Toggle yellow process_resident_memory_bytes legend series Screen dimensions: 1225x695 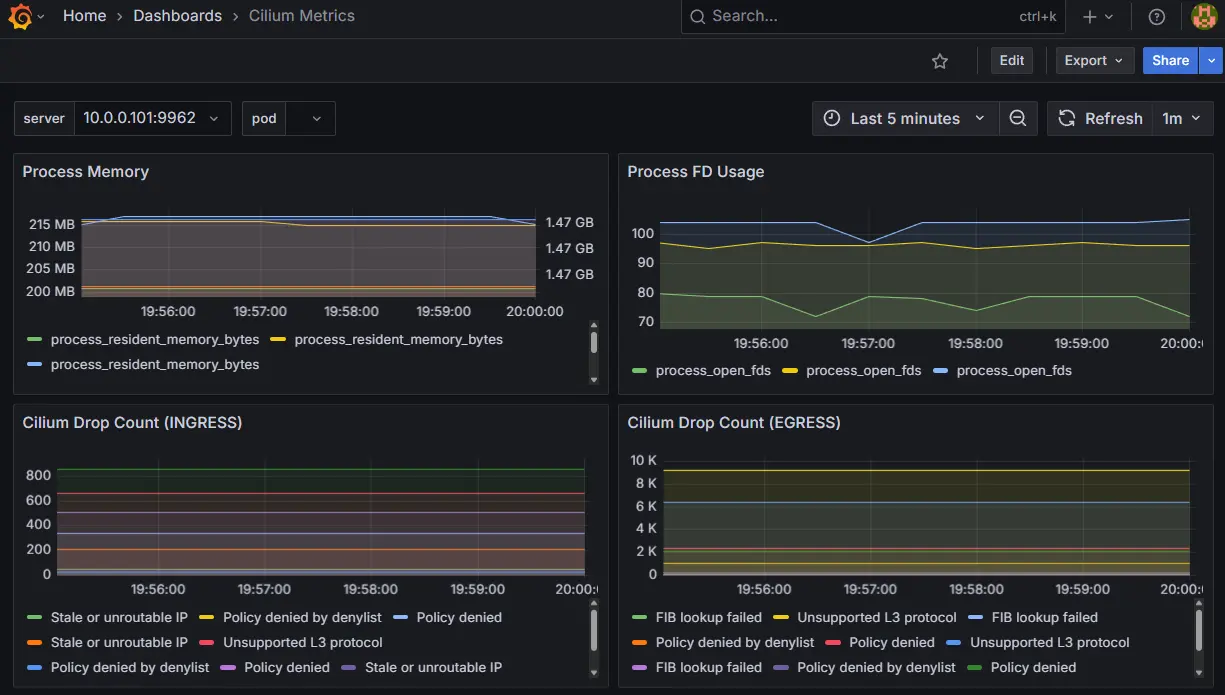coord(399,340)
